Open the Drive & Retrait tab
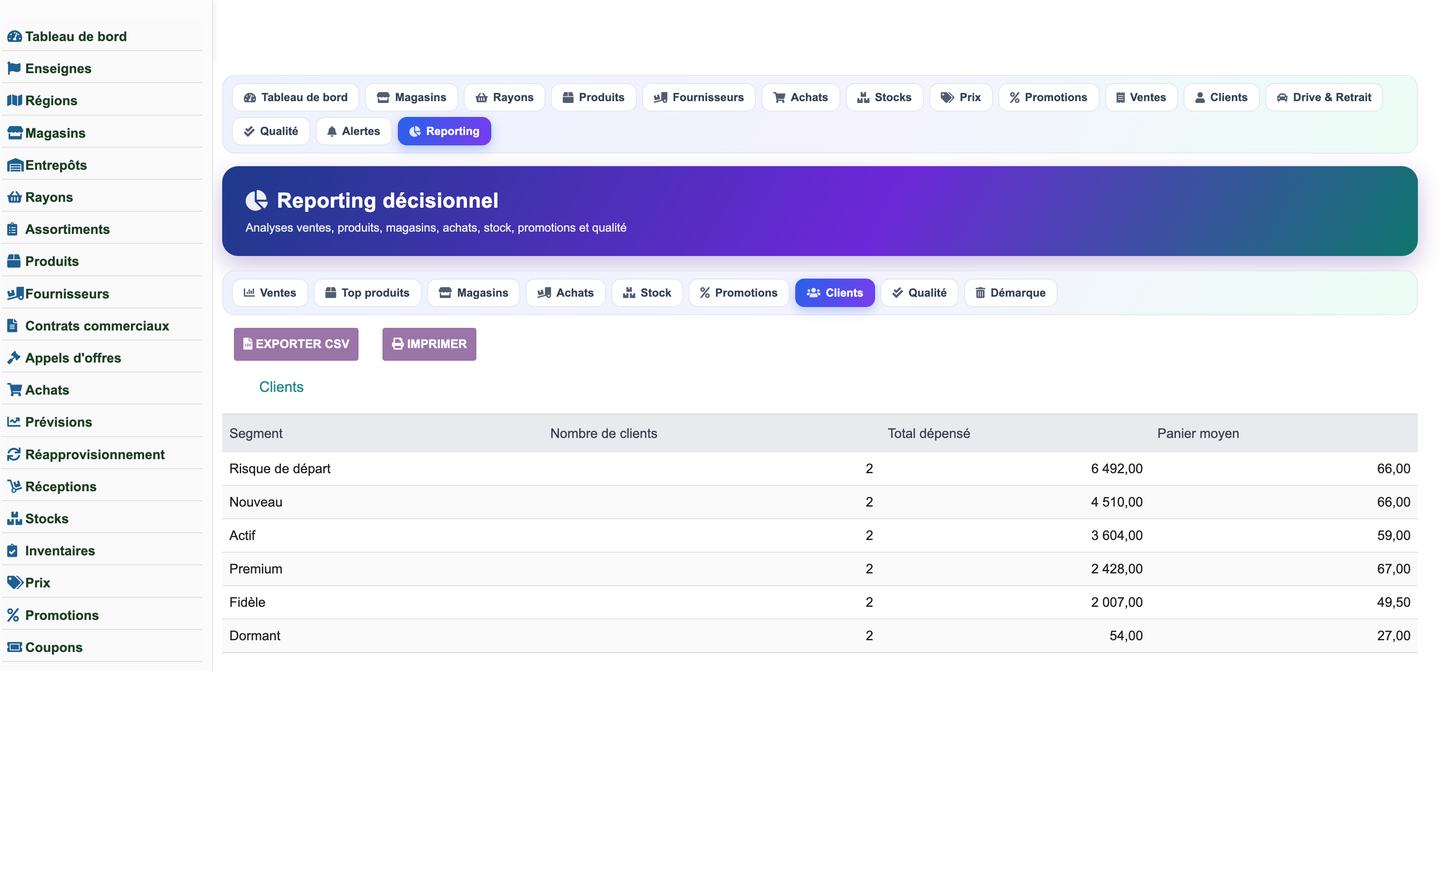 pyautogui.click(x=1324, y=98)
